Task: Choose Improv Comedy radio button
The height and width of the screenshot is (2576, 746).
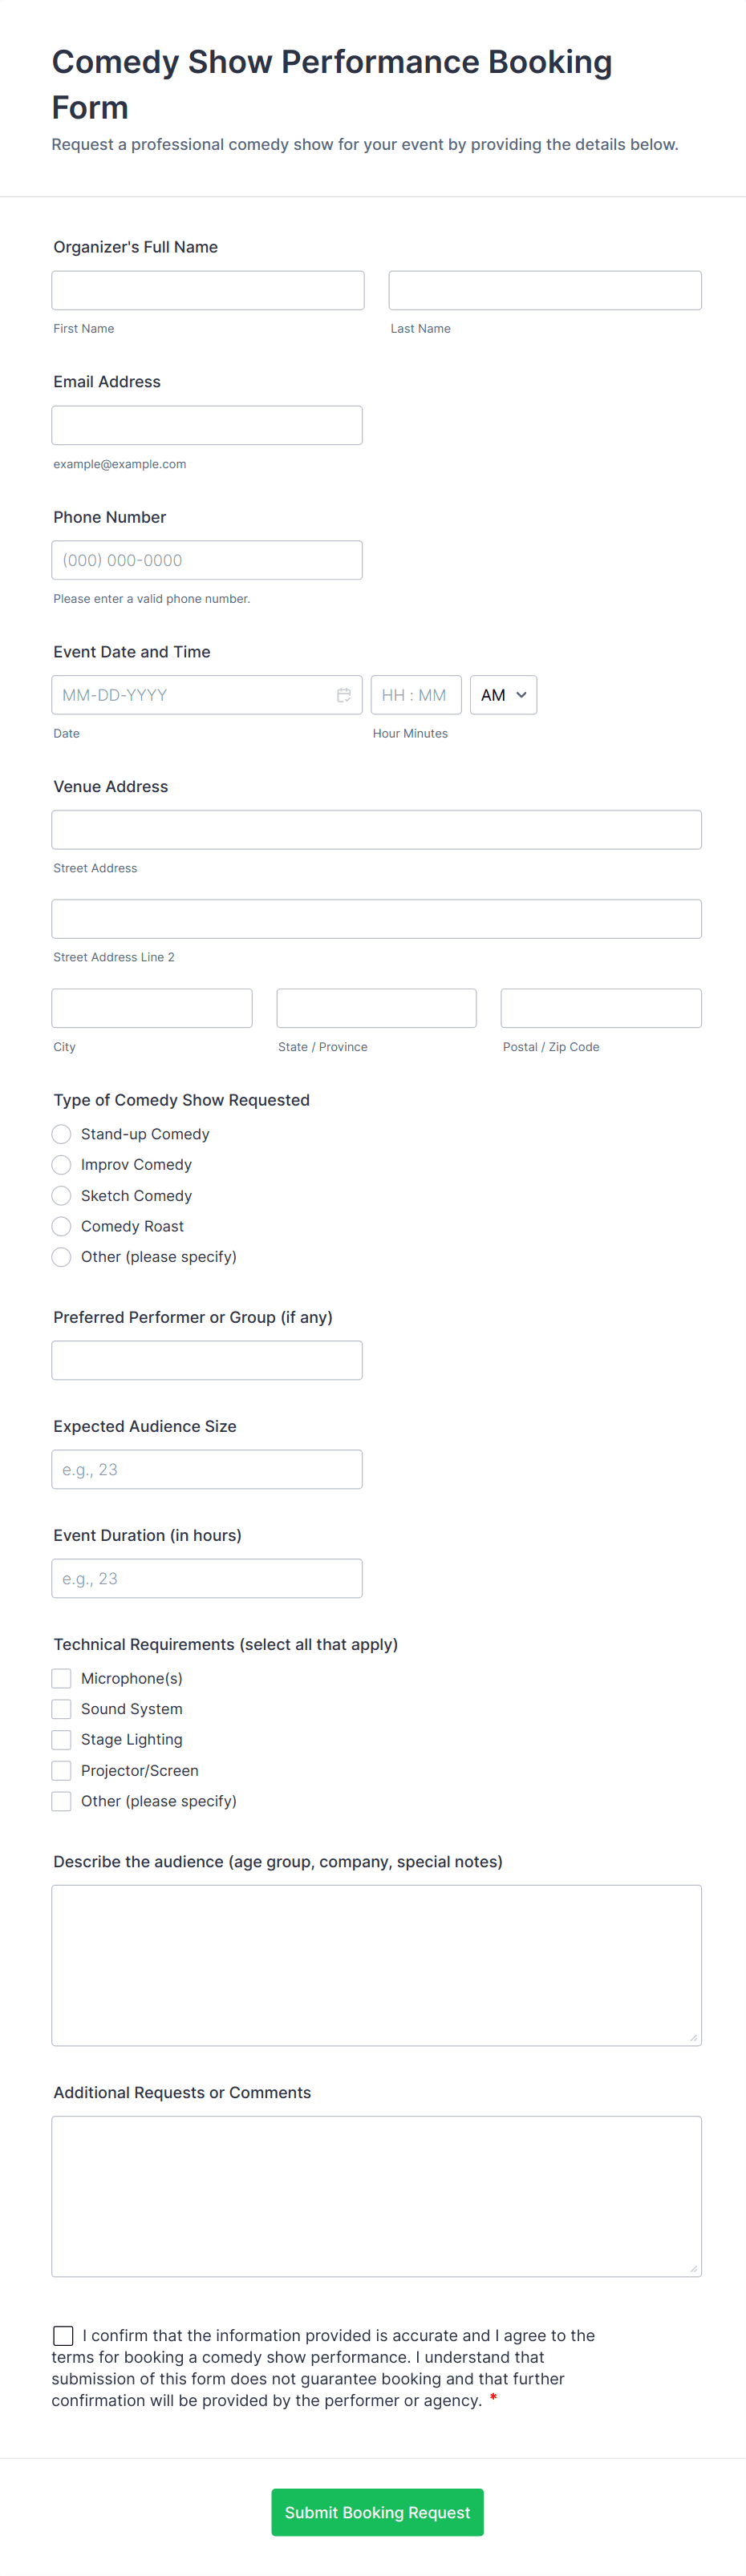Action: tap(62, 1165)
